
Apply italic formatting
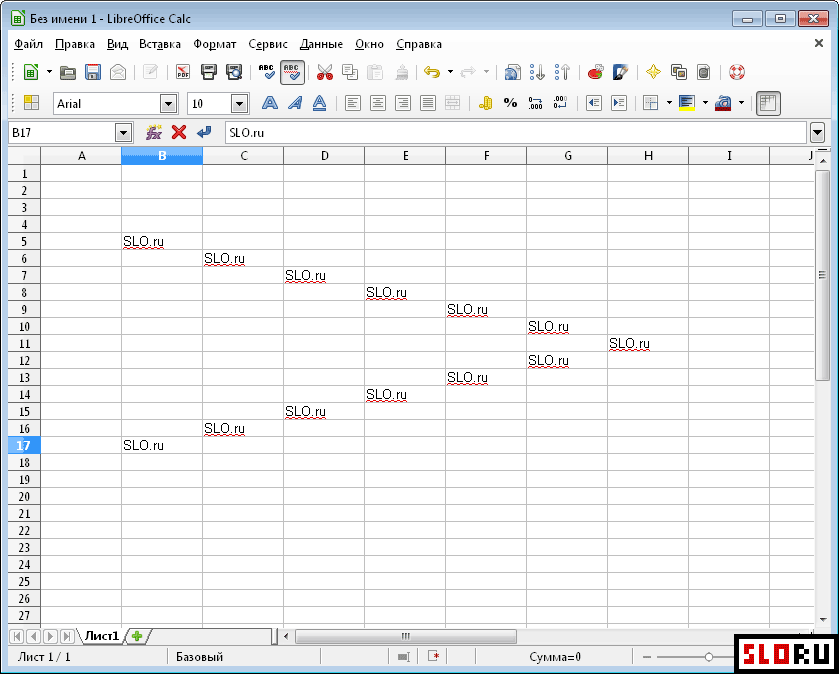pyautogui.click(x=295, y=103)
